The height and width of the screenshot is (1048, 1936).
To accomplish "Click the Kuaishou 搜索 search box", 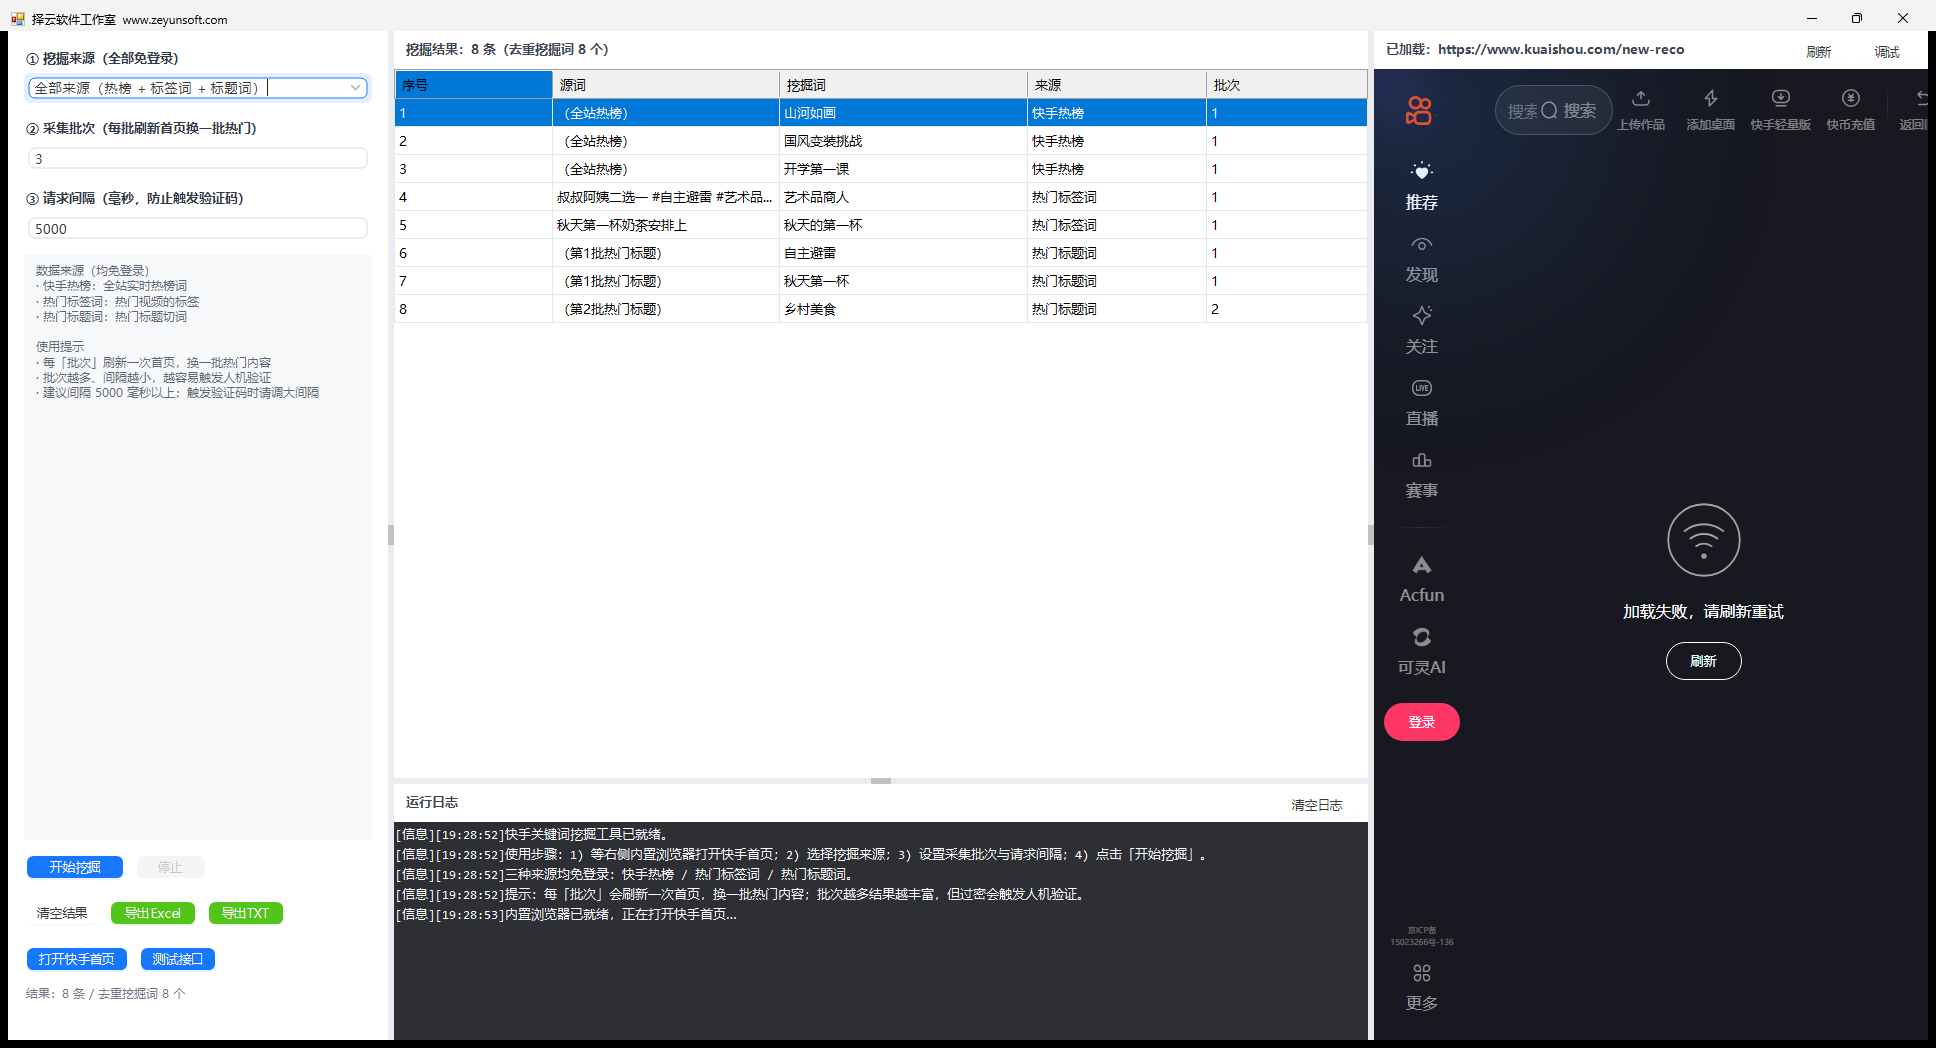I will pos(1553,110).
